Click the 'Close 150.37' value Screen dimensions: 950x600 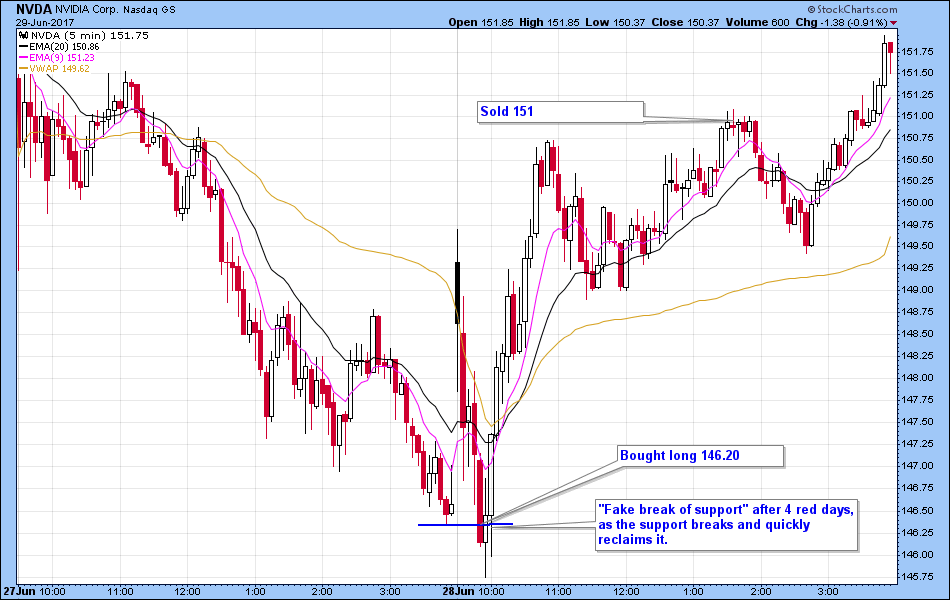tap(685, 22)
